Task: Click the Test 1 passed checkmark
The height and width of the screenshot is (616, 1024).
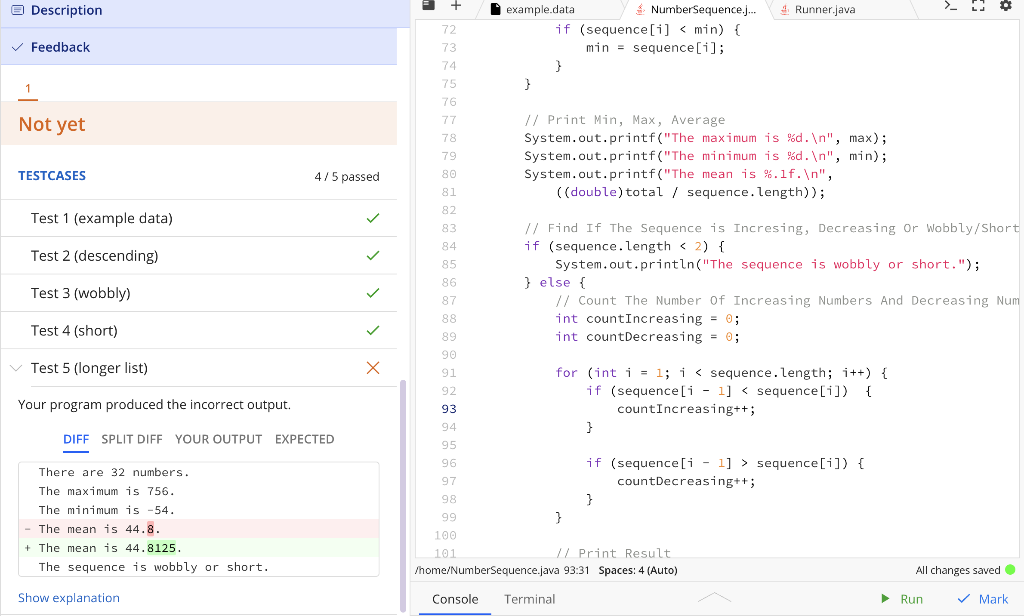Action: click(373, 218)
